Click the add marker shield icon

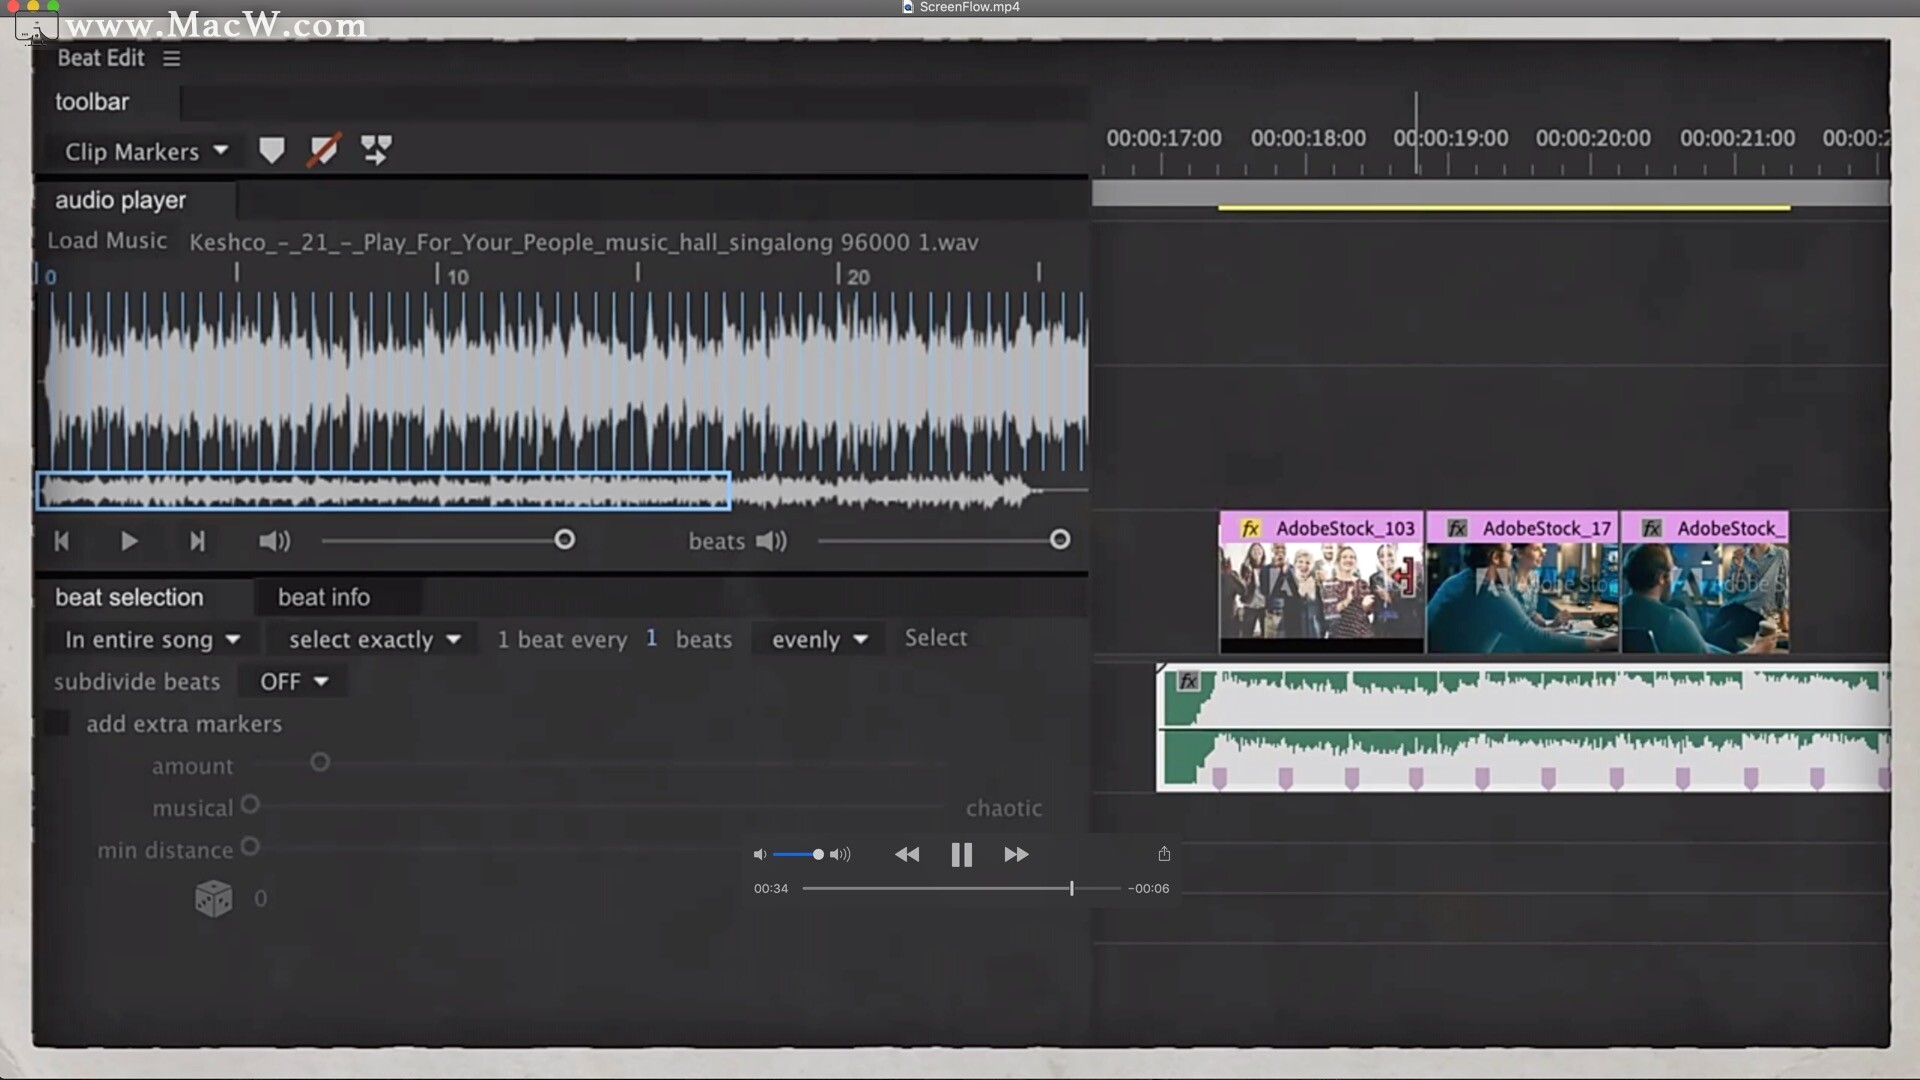pyautogui.click(x=271, y=150)
